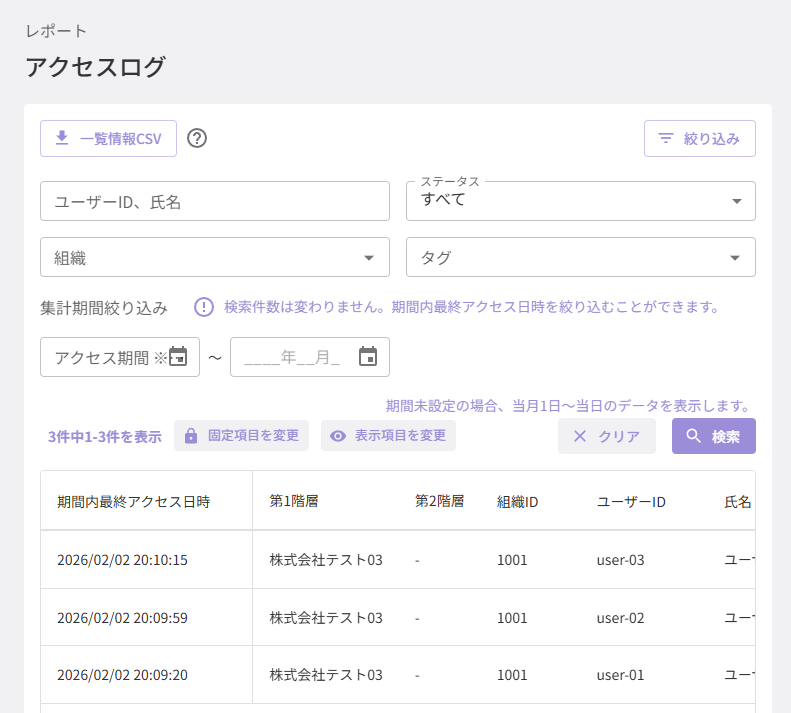Click the 1001 cell in the user-03 row
Screen dimensions: 791x713
tap(512, 560)
